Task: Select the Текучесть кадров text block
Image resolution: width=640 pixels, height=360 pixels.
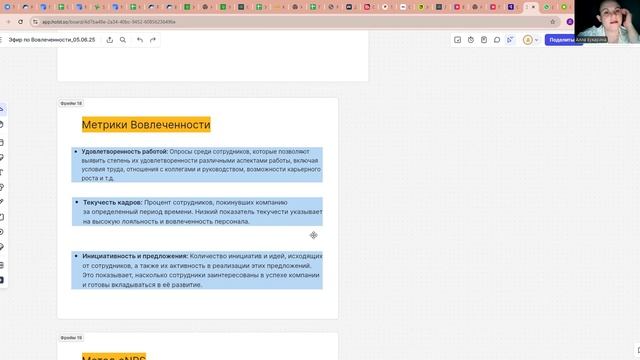Action: point(197,212)
